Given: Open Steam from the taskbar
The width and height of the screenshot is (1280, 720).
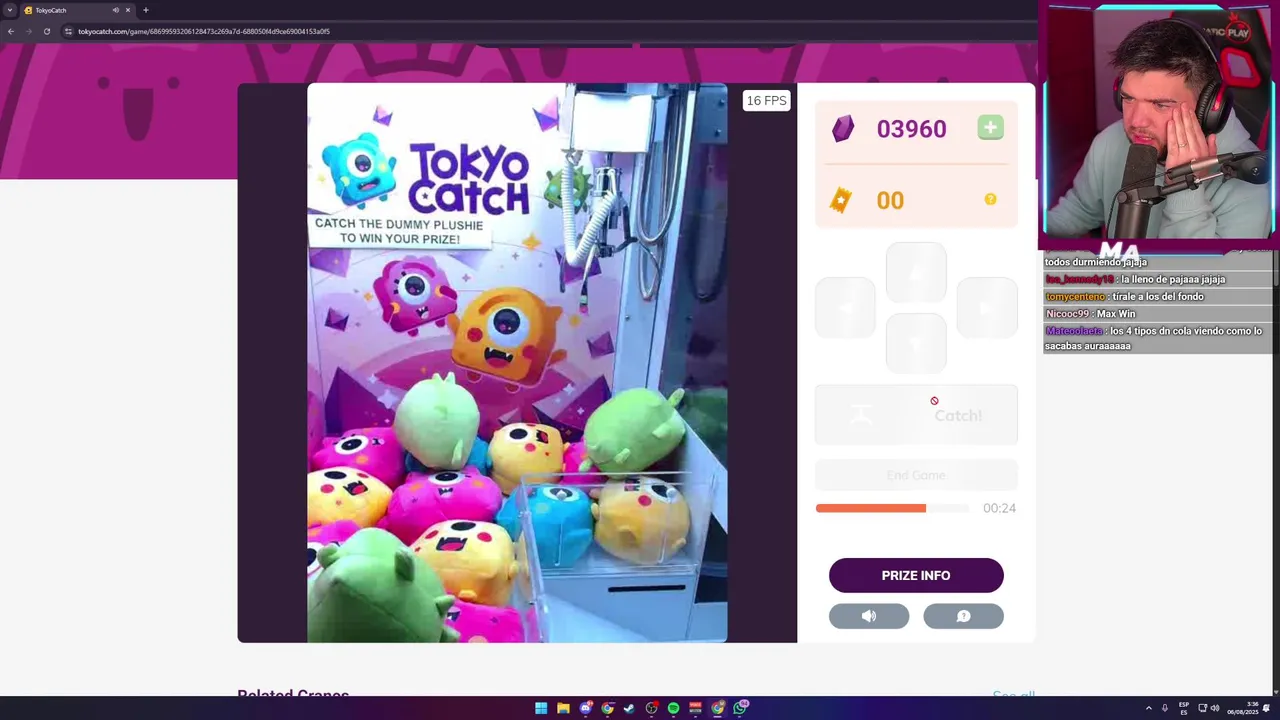Looking at the screenshot, I should (629, 708).
